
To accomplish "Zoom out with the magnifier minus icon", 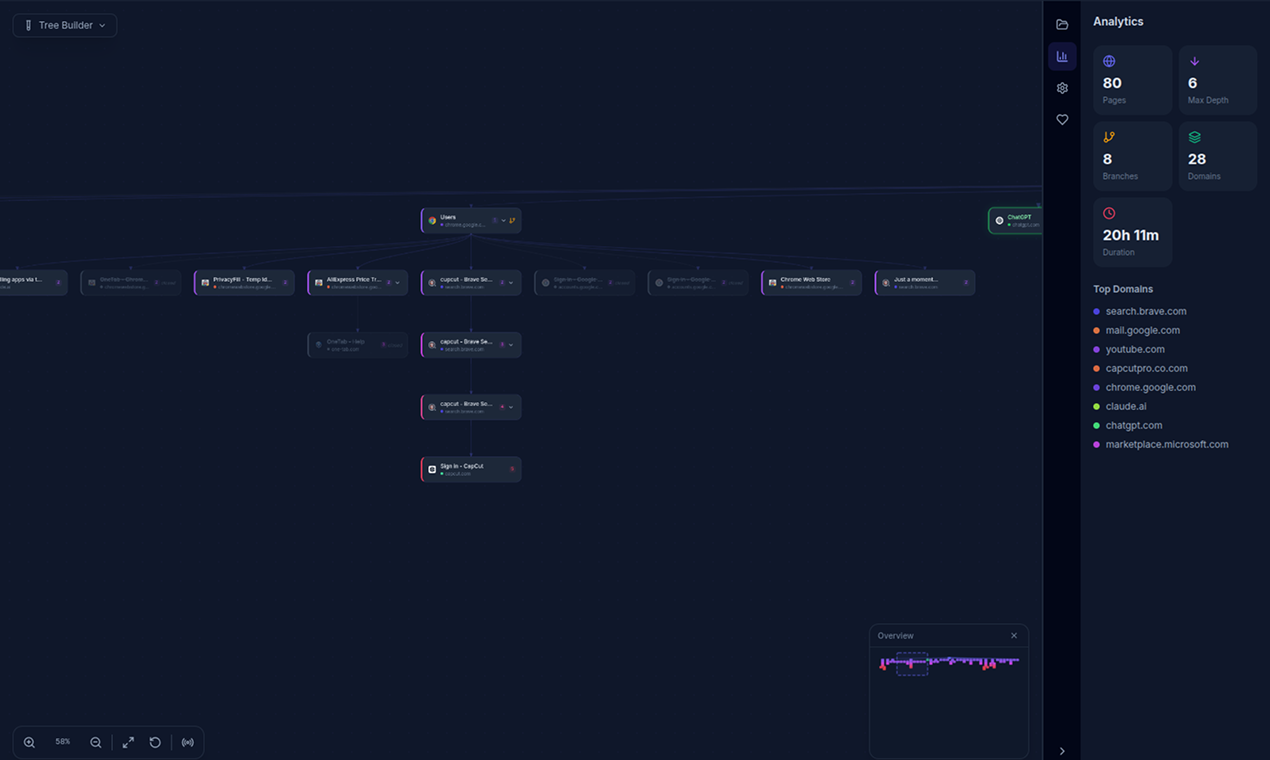I will point(95,742).
